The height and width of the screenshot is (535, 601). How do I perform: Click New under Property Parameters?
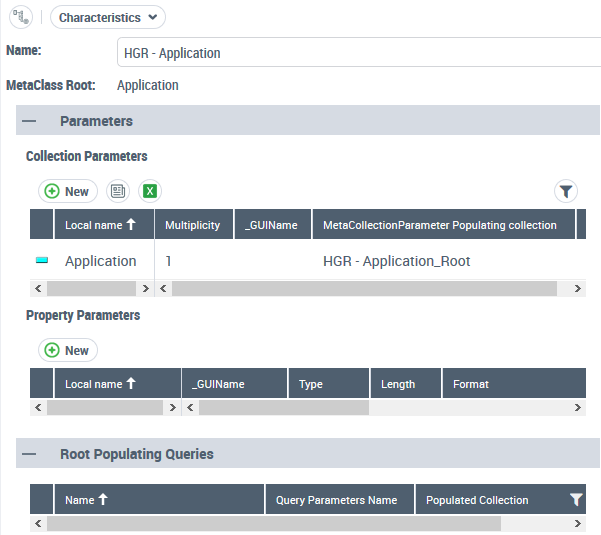coord(67,350)
